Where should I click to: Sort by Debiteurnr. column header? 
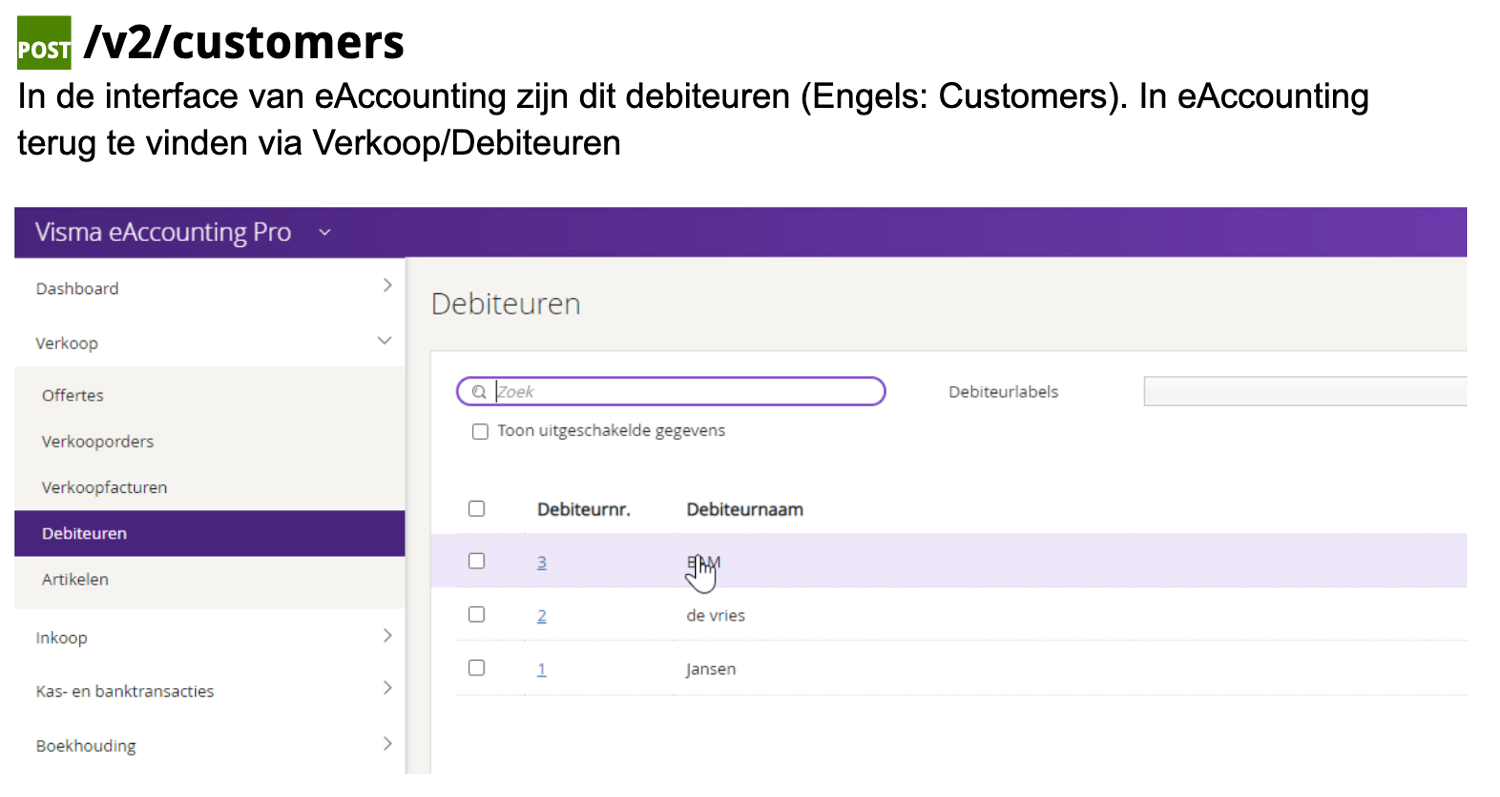coord(584,510)
